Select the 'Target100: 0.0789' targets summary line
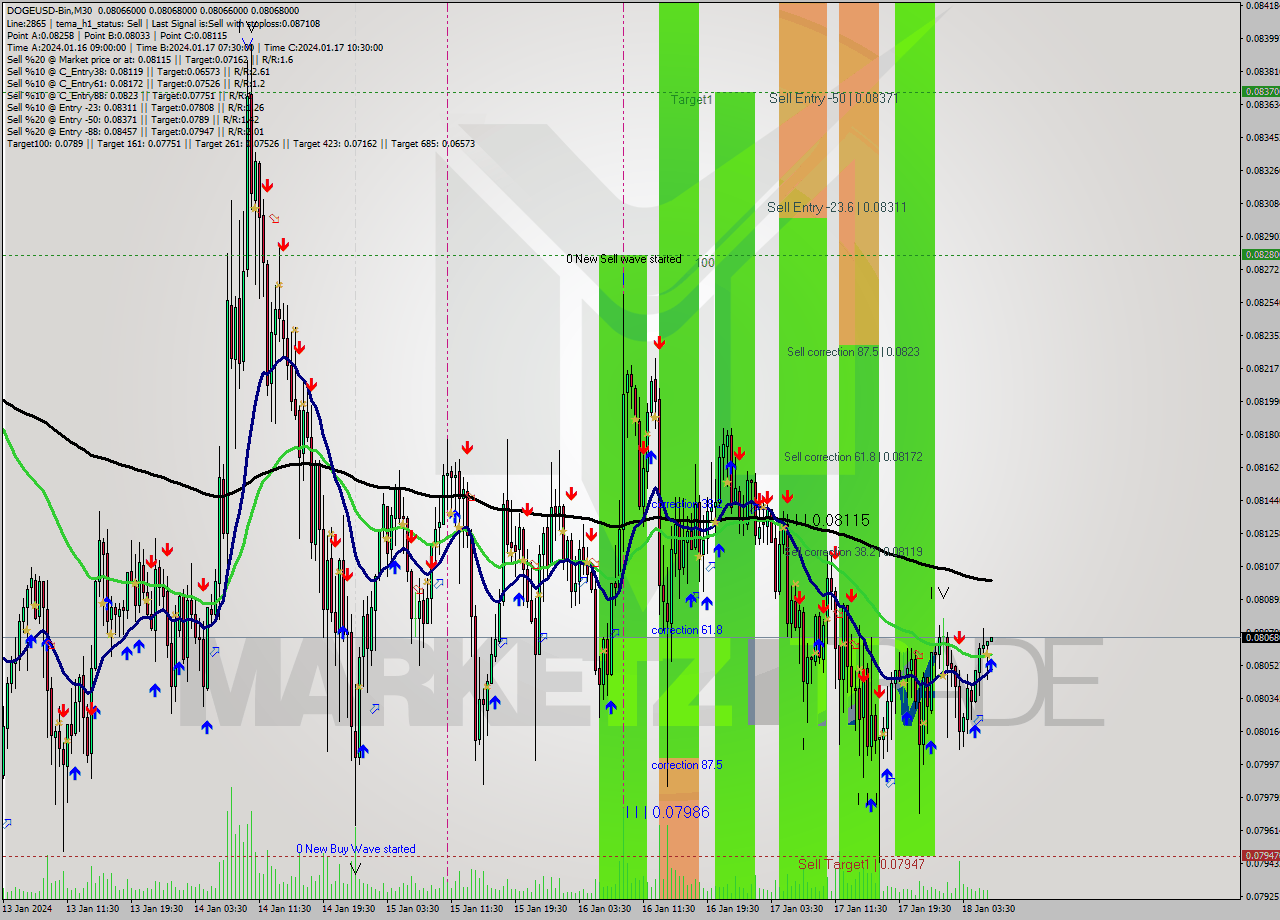The image size is (1280, 920). [240, 144]
